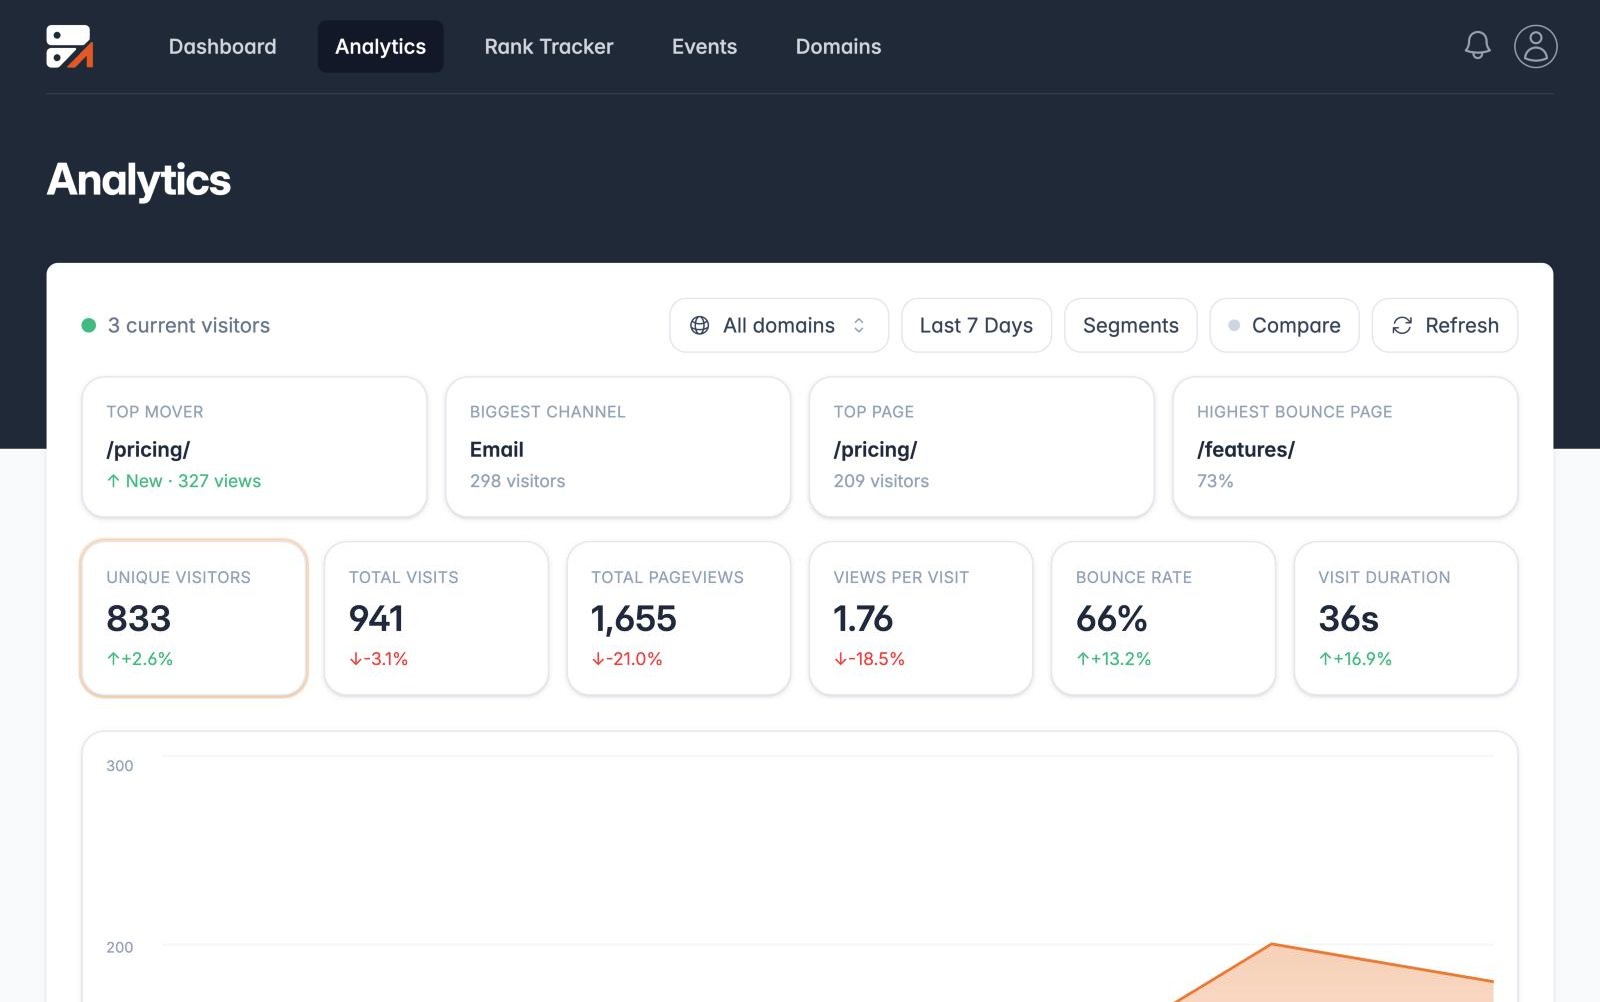The height and width of the screenshot is (1002, 1600).
Task: Click the "-3.1%" change value
Action: (x=385, y=659)
